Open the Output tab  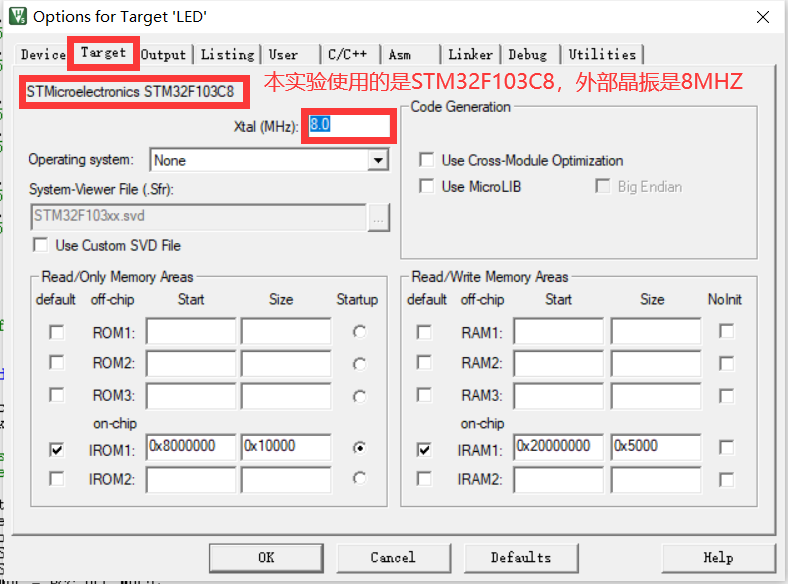(163, 54)
